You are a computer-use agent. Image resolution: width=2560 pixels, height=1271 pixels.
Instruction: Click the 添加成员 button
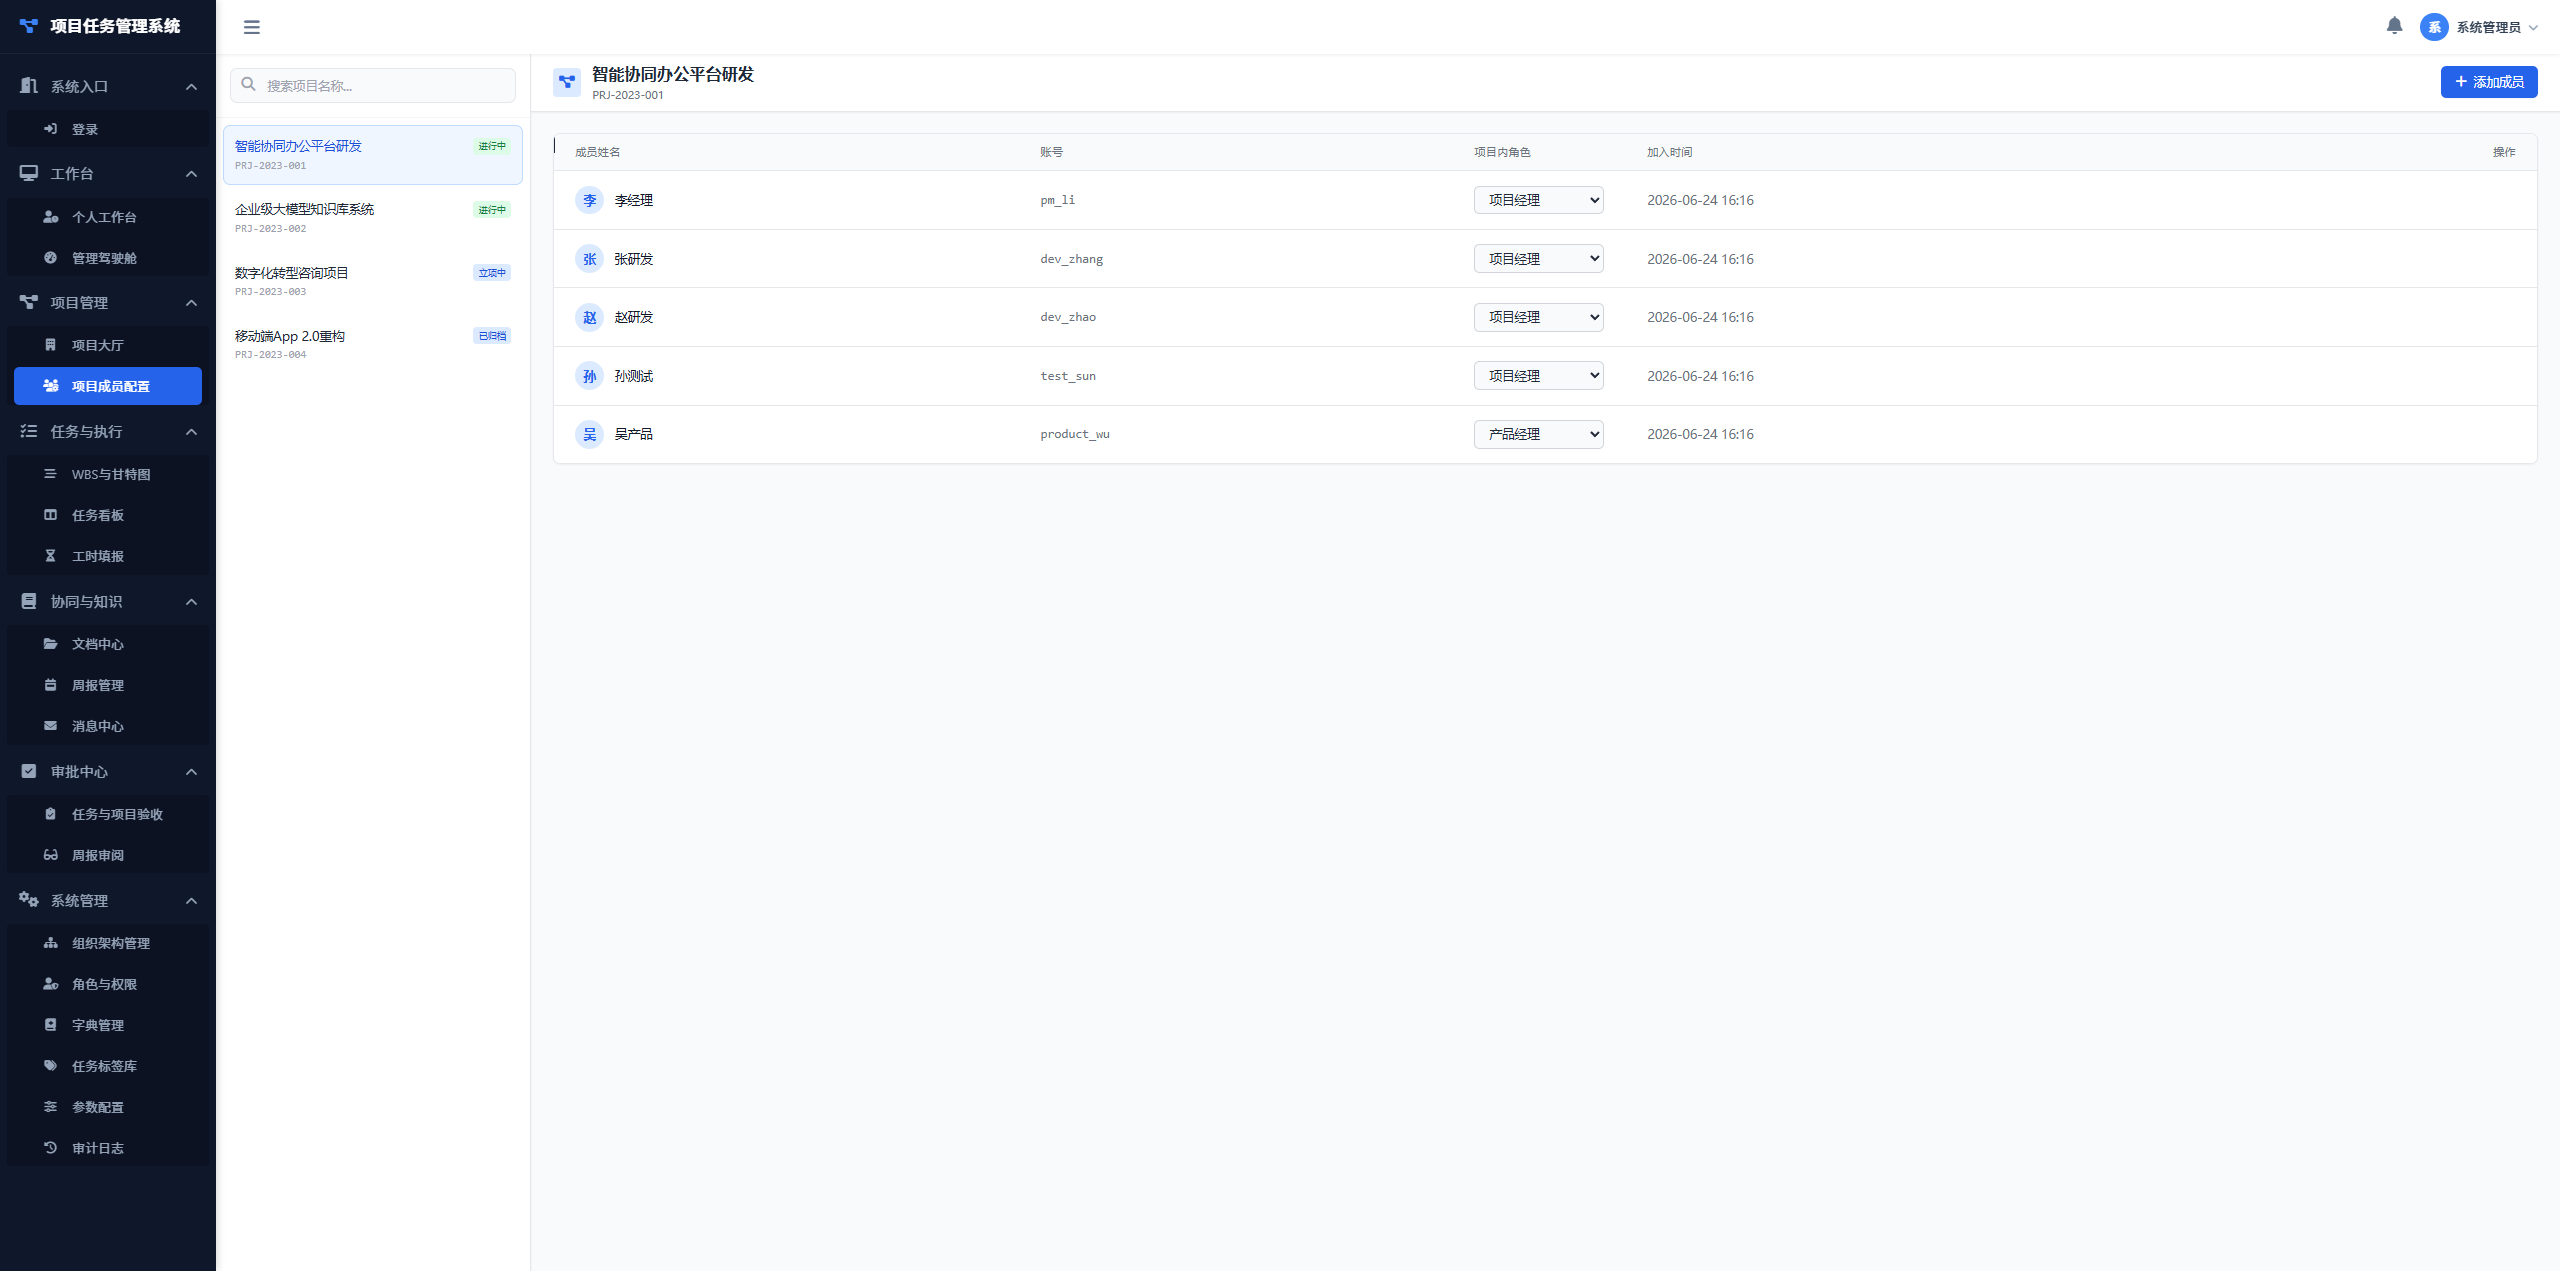click(x=2489, y=82)
